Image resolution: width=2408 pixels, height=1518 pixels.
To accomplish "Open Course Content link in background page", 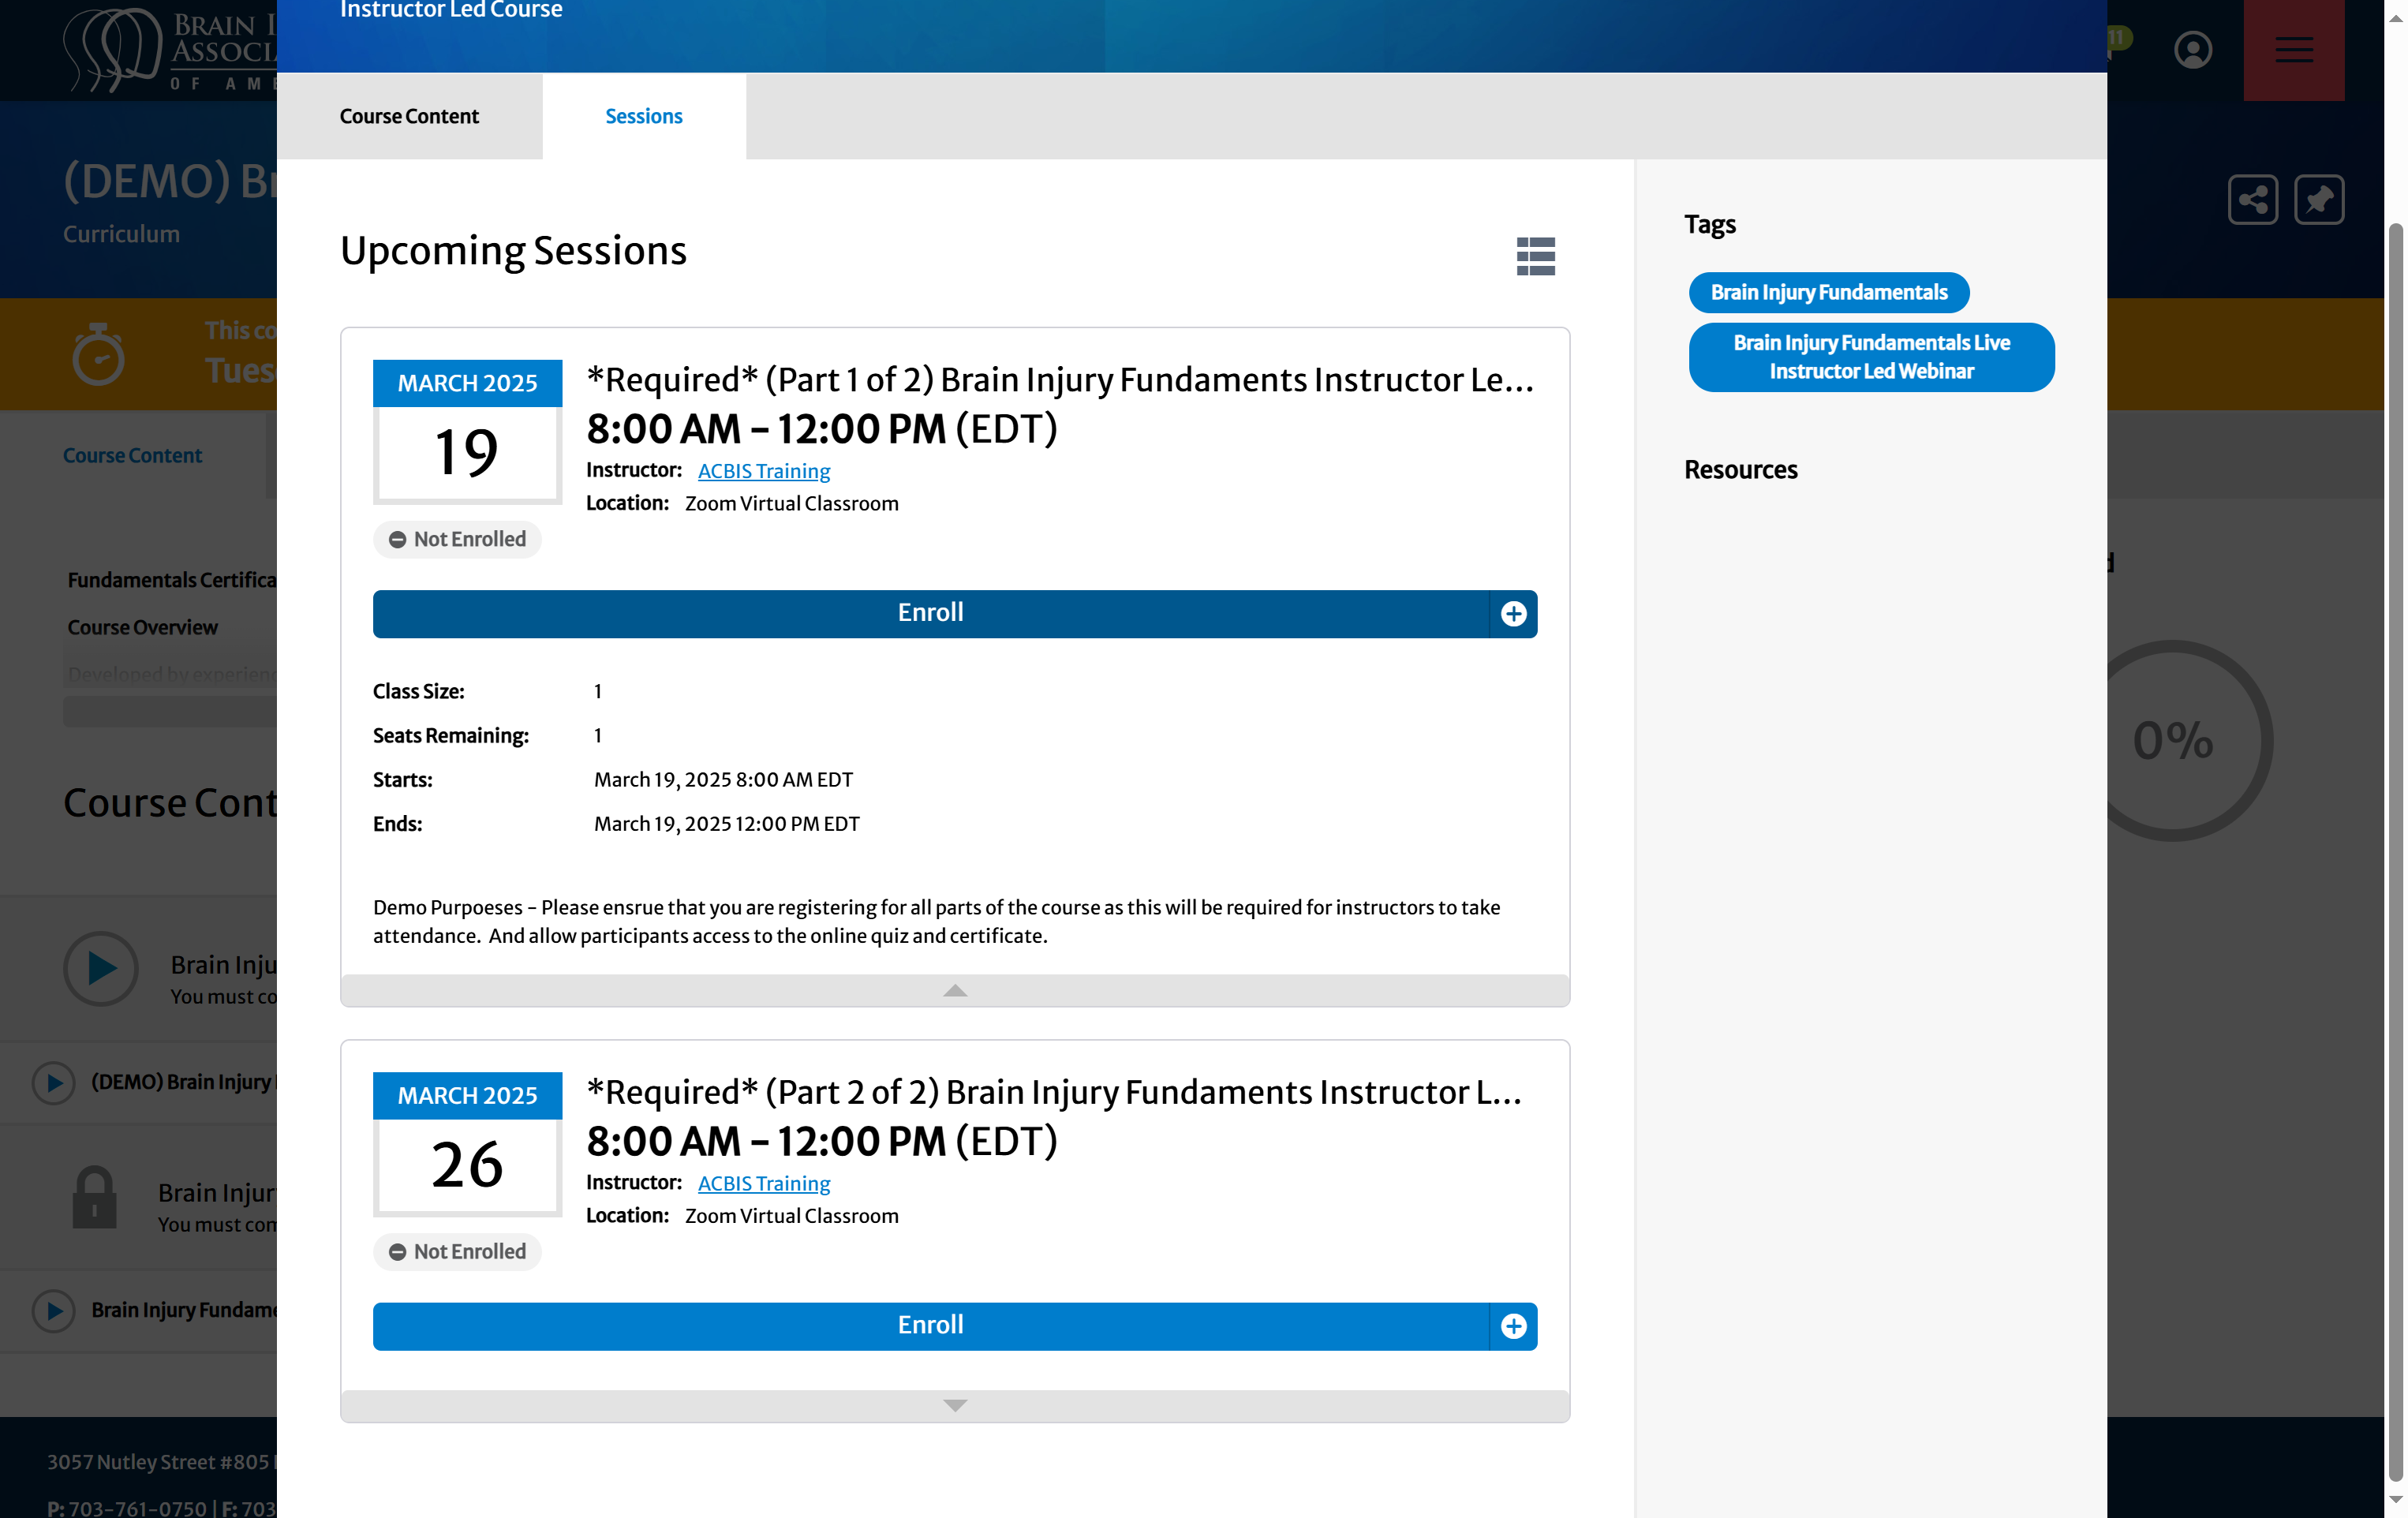I will pos(132,455).
